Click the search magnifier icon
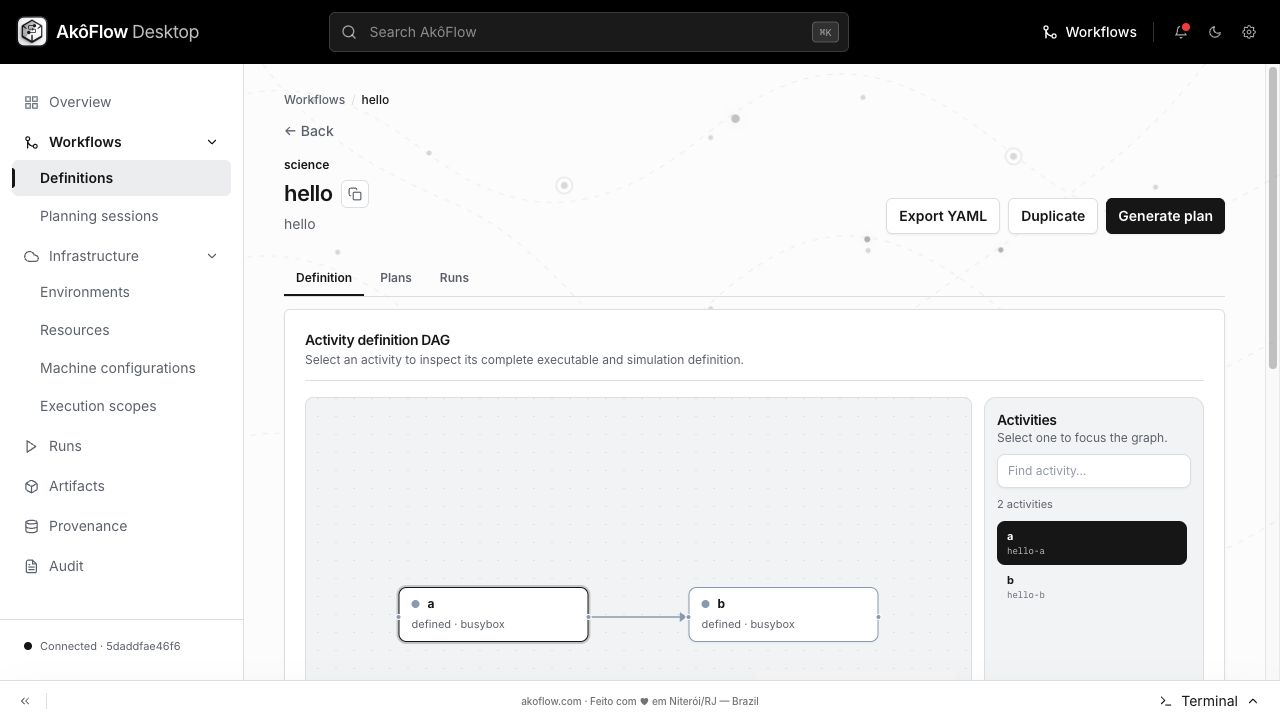Viewport: 1280px width, 720px height. (349, 32)
